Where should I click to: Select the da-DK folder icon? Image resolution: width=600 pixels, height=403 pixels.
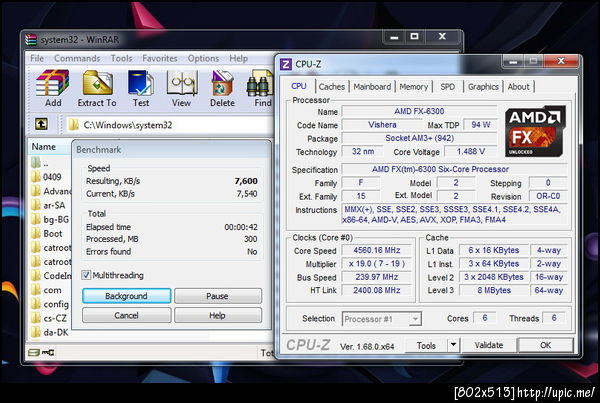[x=36, y=332]
